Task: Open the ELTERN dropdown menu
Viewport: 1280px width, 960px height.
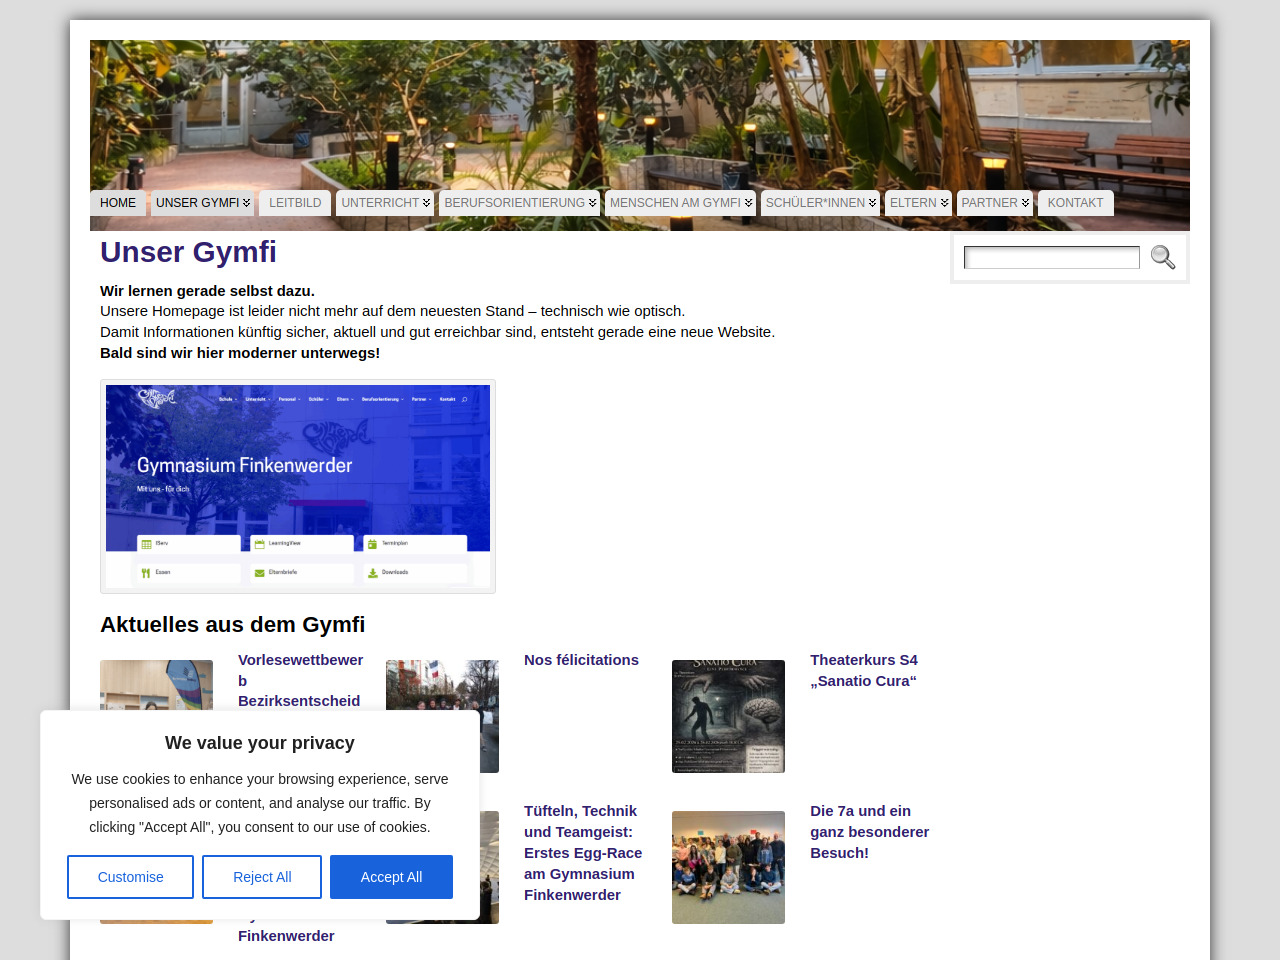Action: tap(918, 203)
